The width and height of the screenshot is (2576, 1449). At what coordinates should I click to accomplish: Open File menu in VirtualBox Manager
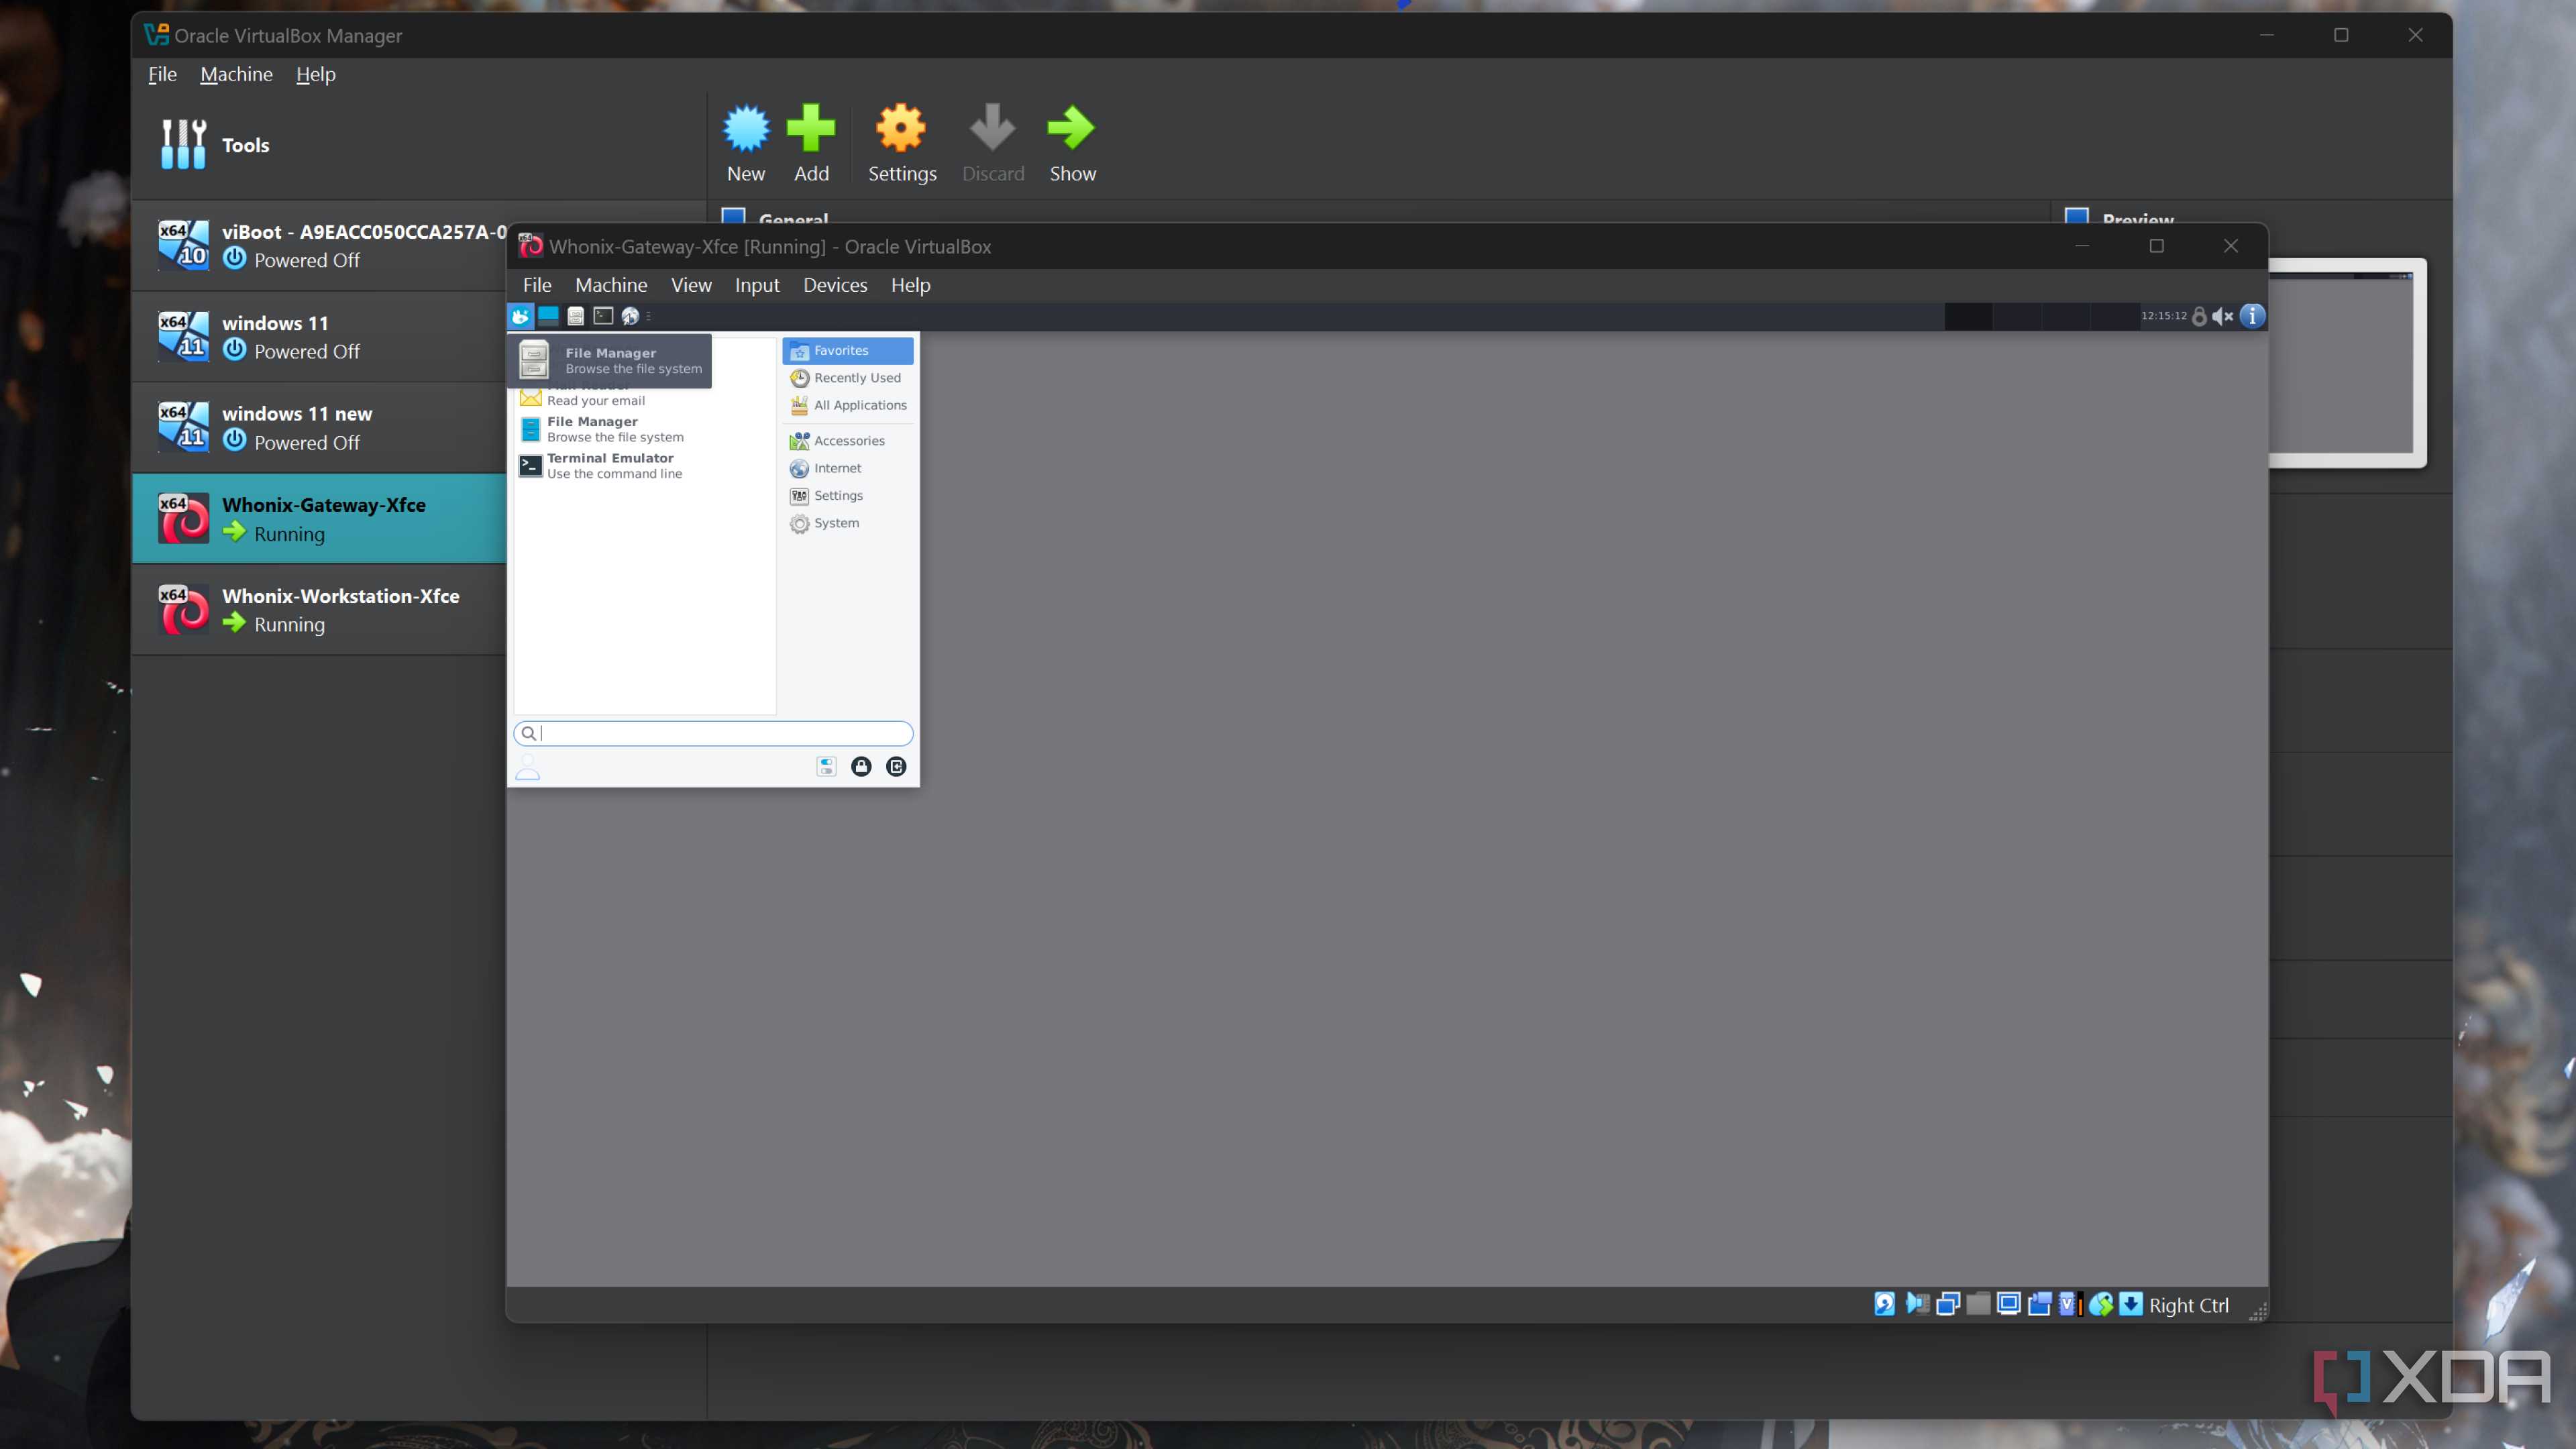click(x=162, y=74)
